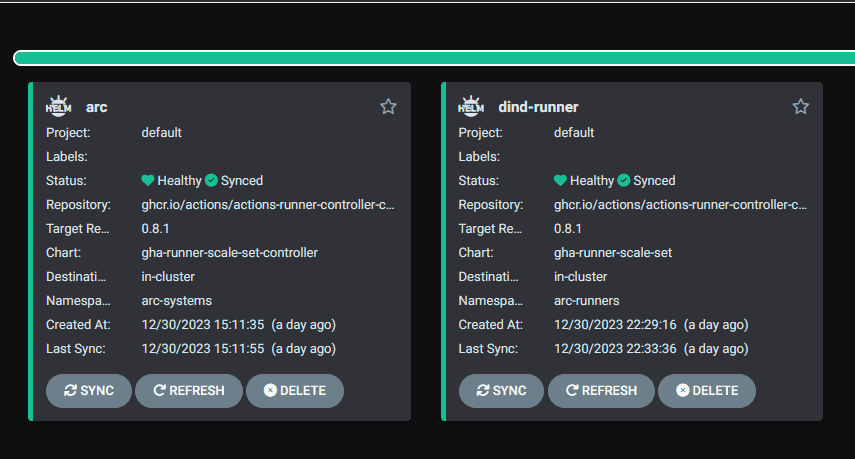Open the dind-runner application title
855x459 pixels.
point(538,107)
